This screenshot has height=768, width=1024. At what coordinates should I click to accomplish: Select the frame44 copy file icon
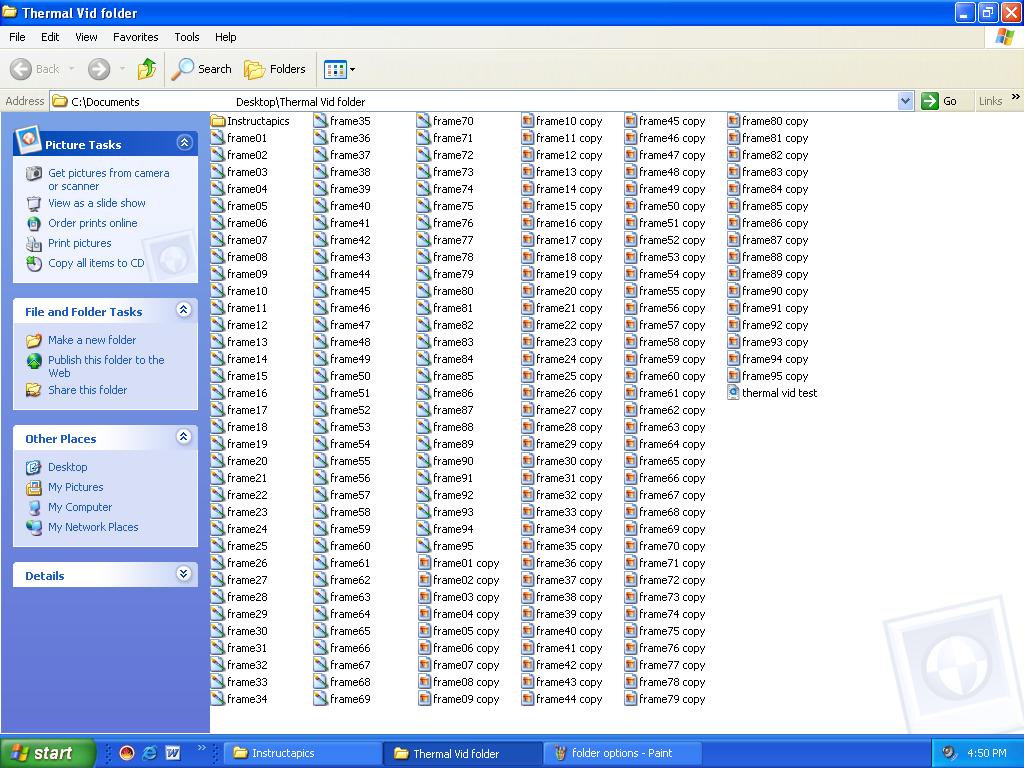point(528,699)
